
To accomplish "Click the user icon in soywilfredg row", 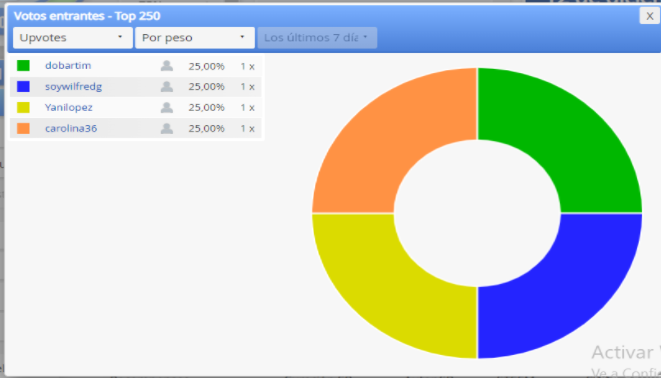I will 167,86.
